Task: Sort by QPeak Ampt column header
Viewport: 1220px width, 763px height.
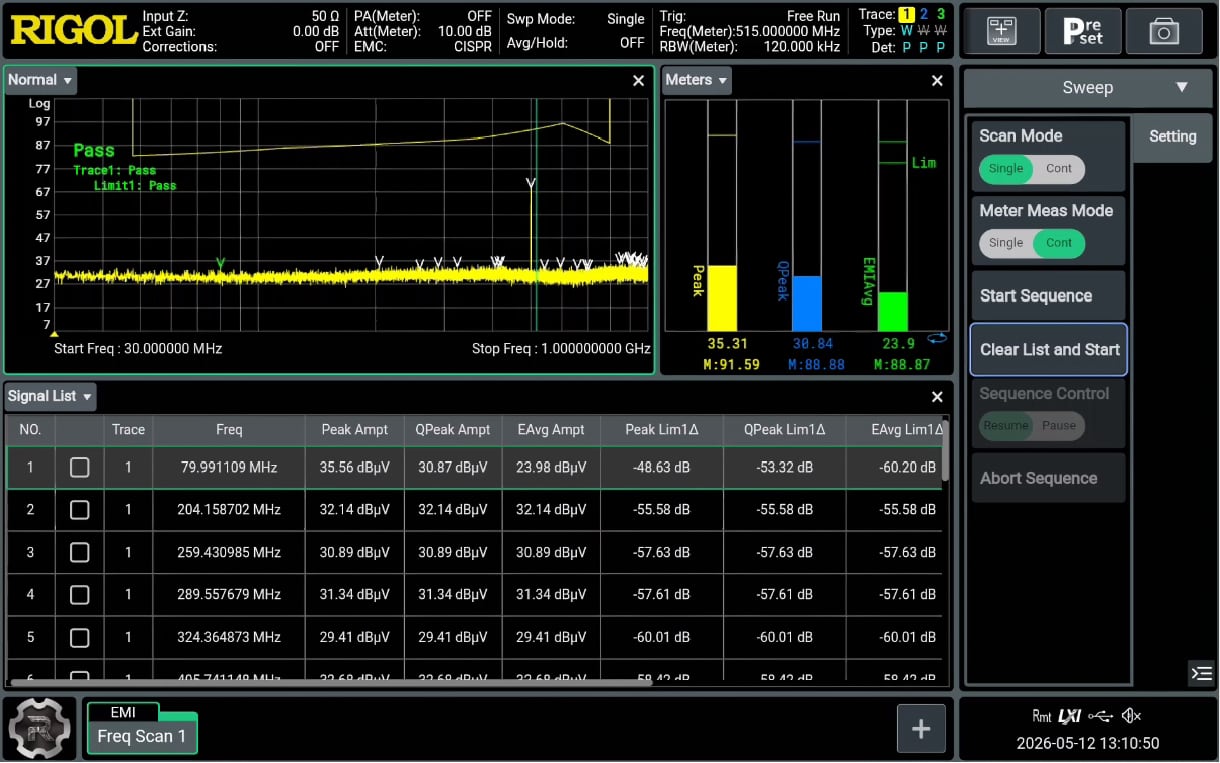Action: point(453,430)
